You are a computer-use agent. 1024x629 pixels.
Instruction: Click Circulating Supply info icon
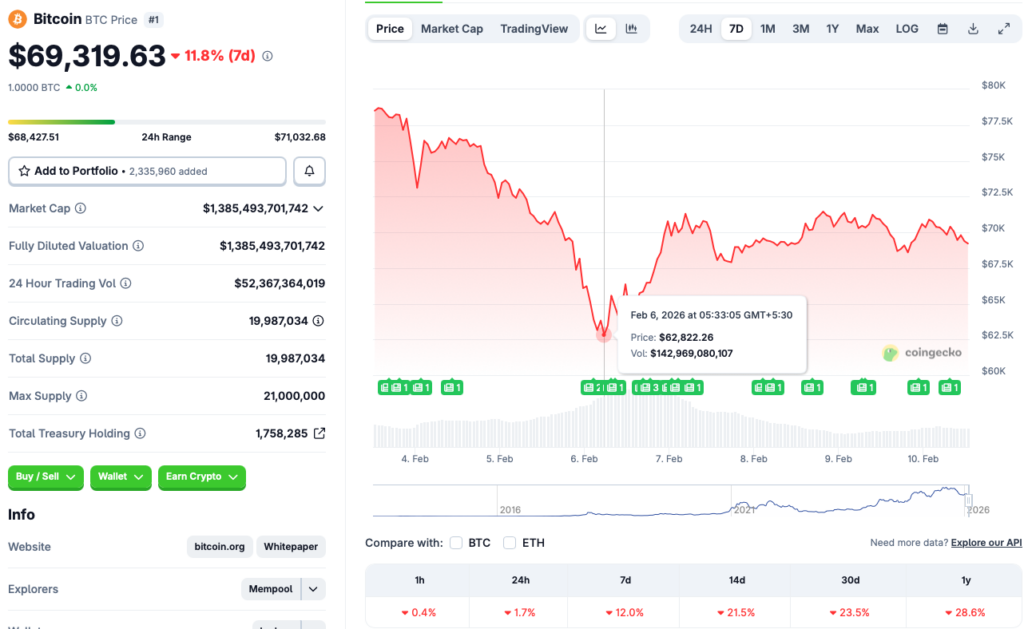[117, 321]
